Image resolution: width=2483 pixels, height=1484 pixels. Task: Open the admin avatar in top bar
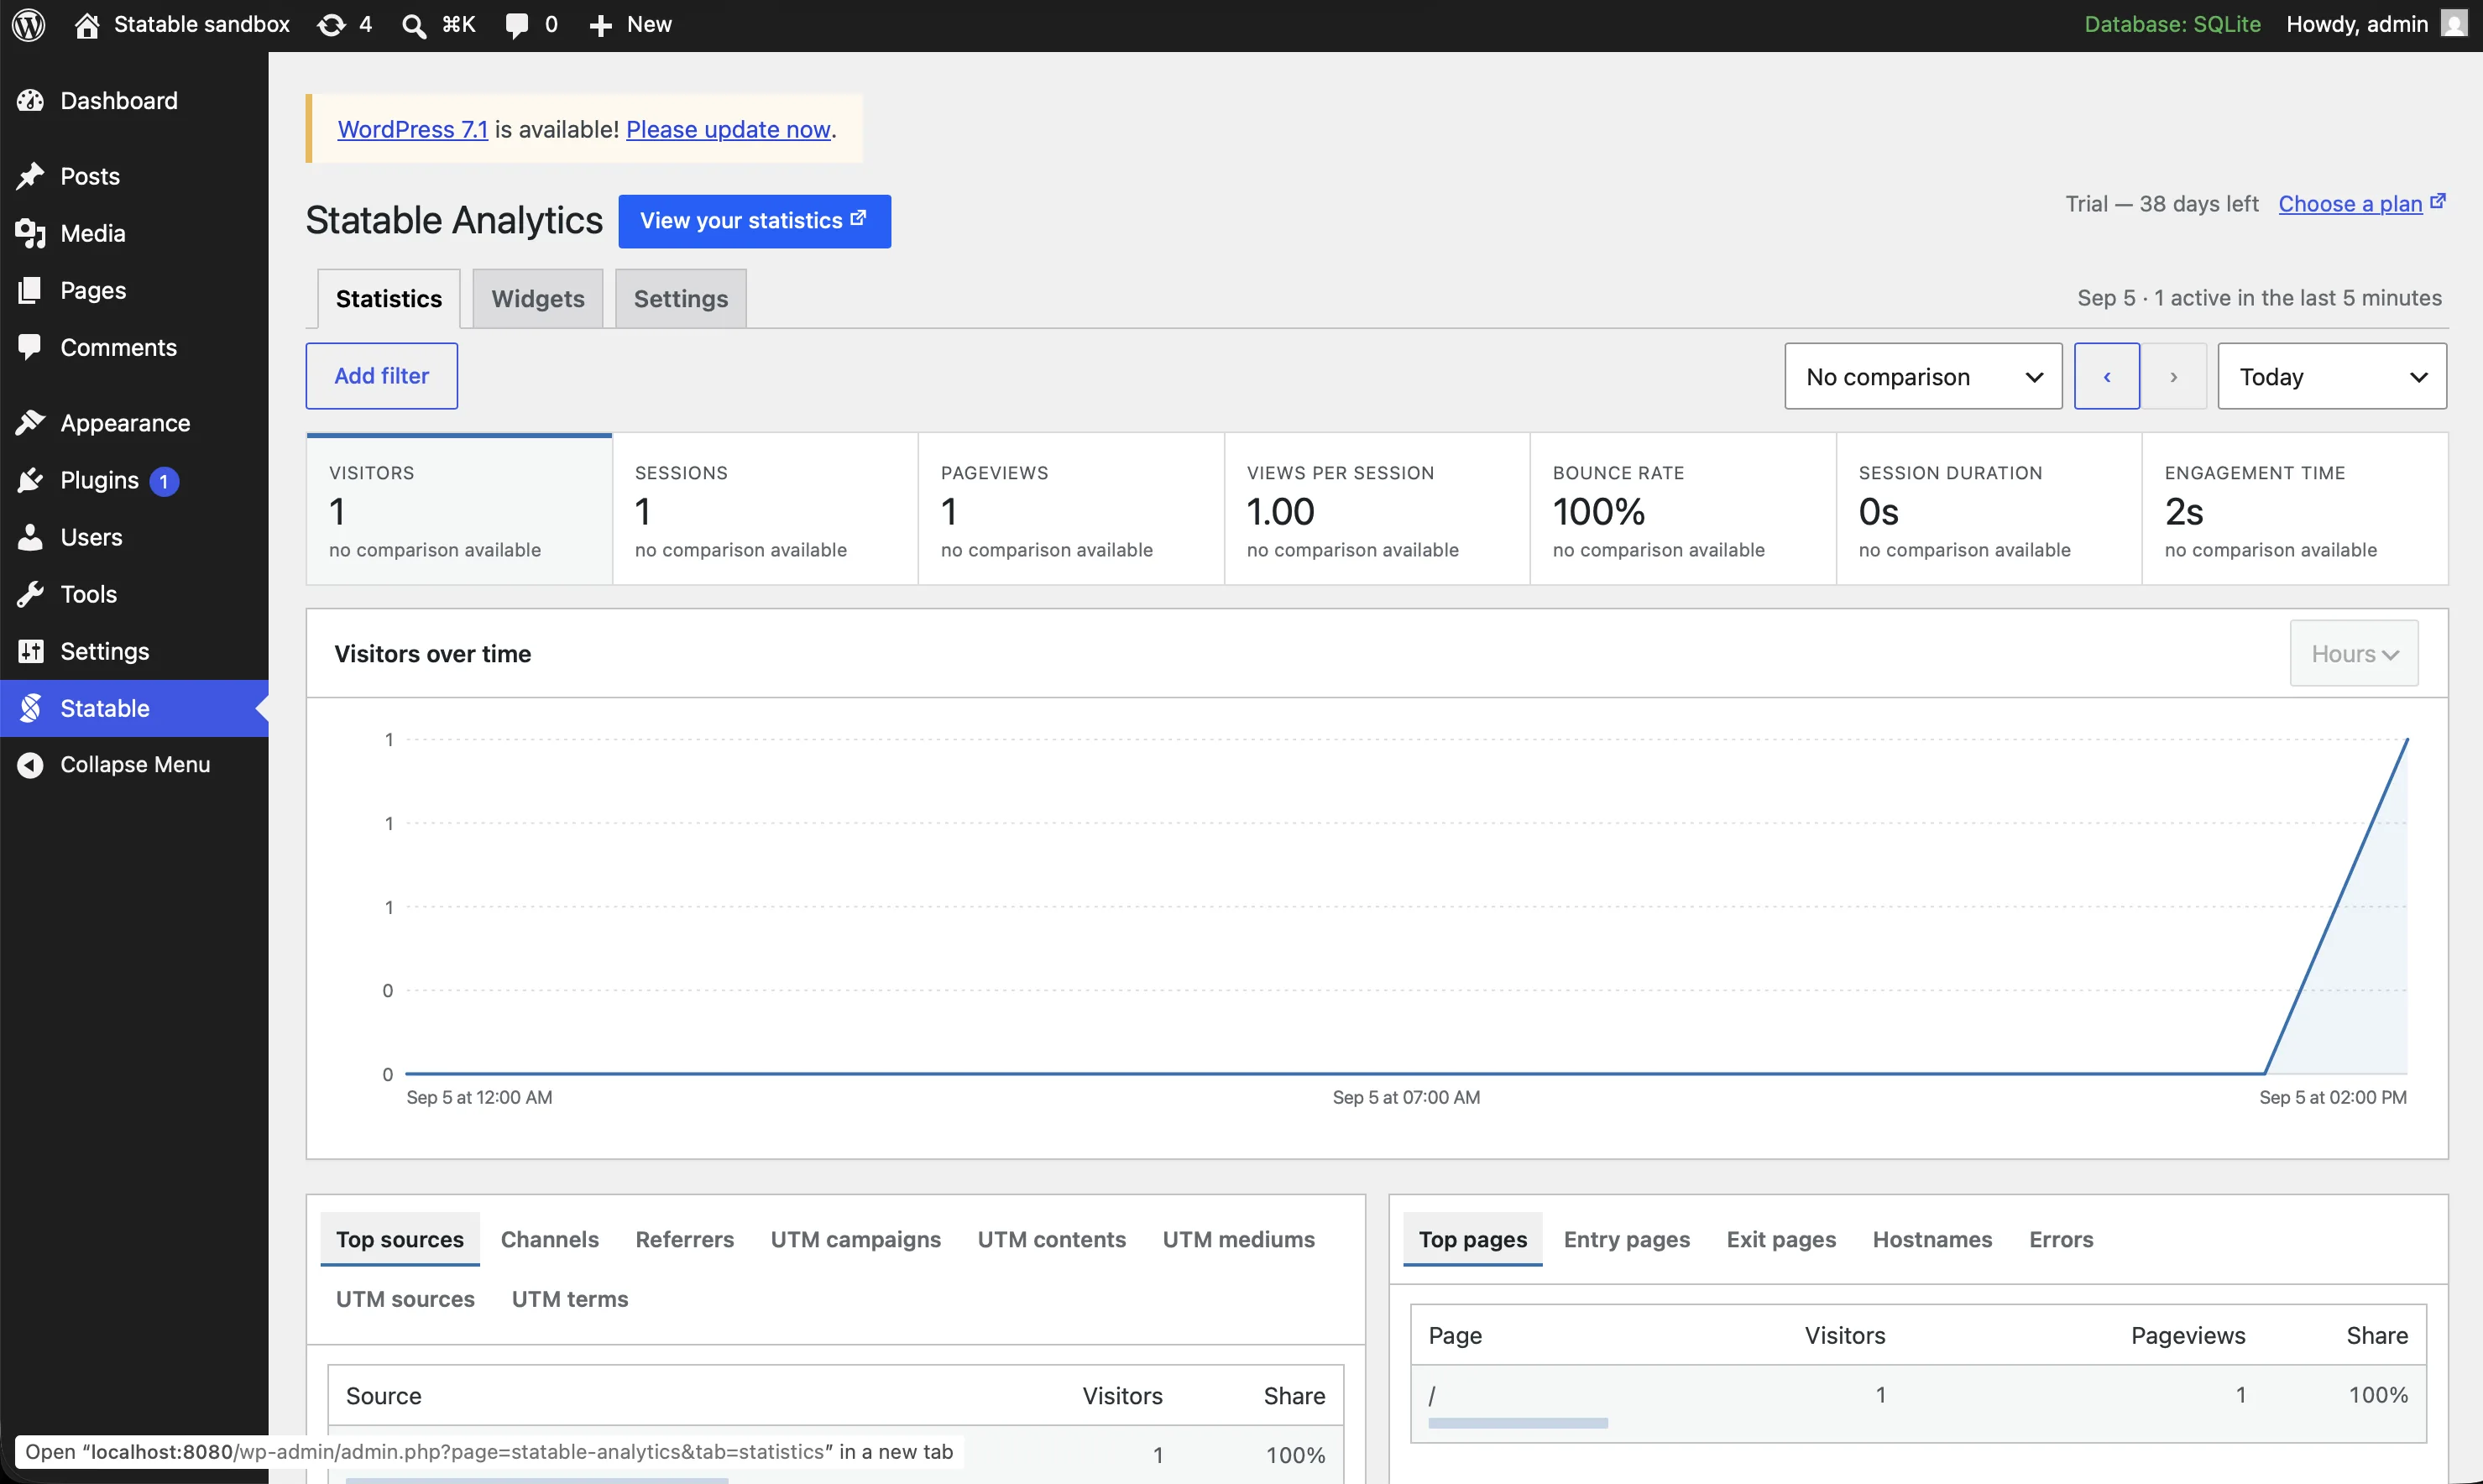tap(2454, 24)
